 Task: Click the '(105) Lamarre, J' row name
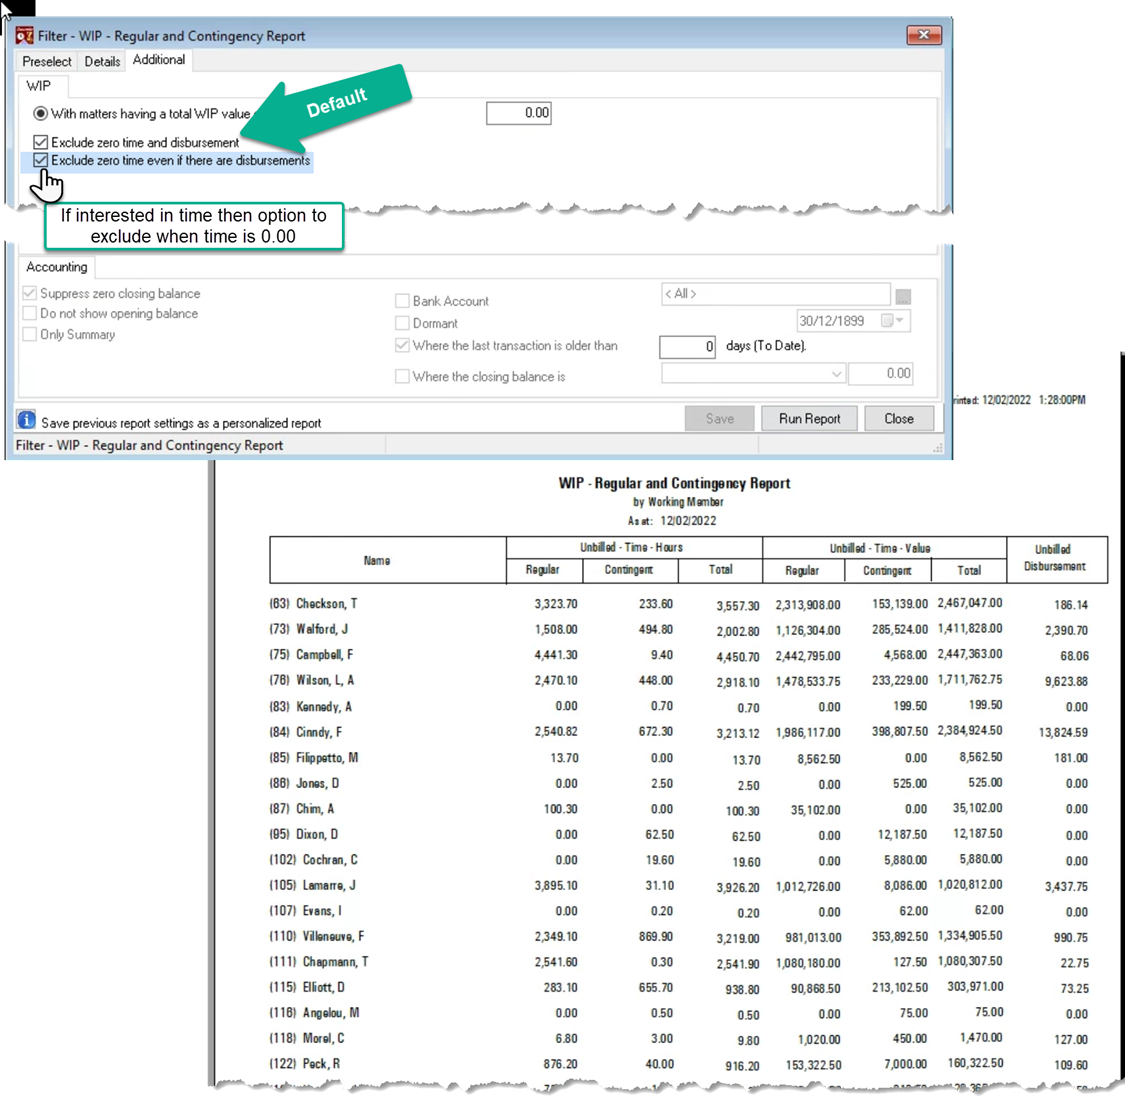coord(312,885)
